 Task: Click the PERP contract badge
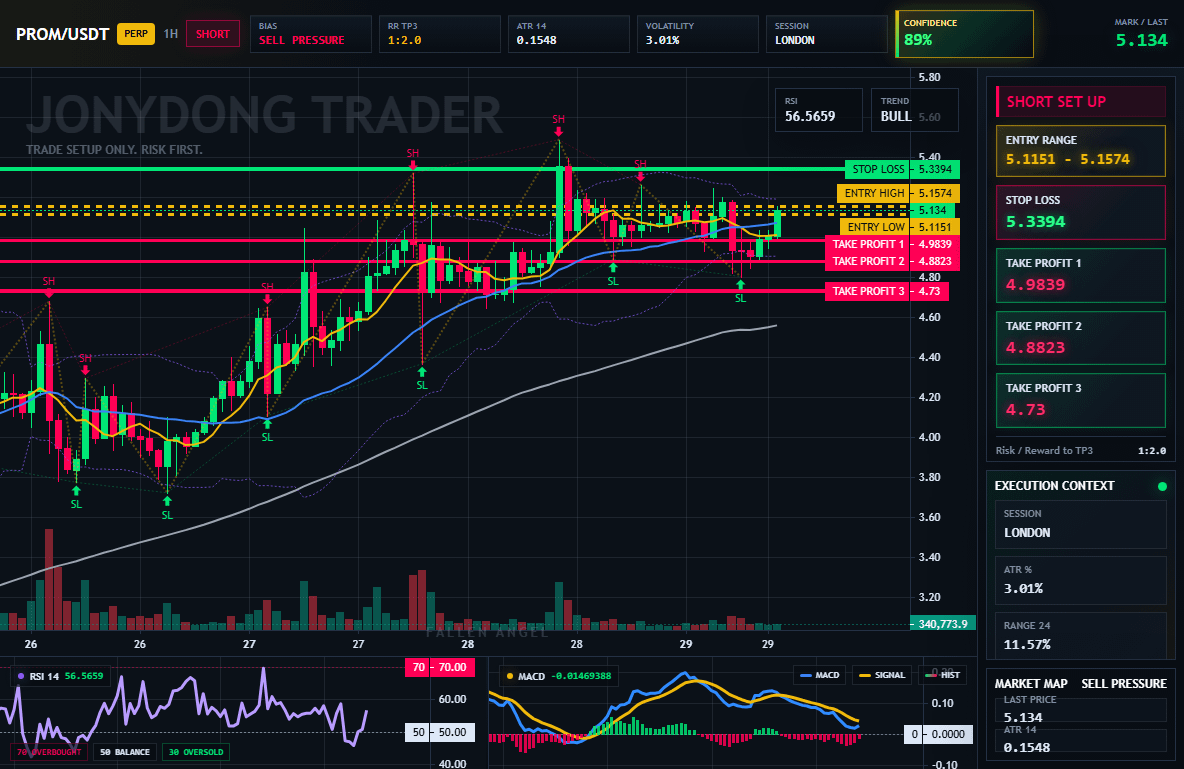[136, 34]
